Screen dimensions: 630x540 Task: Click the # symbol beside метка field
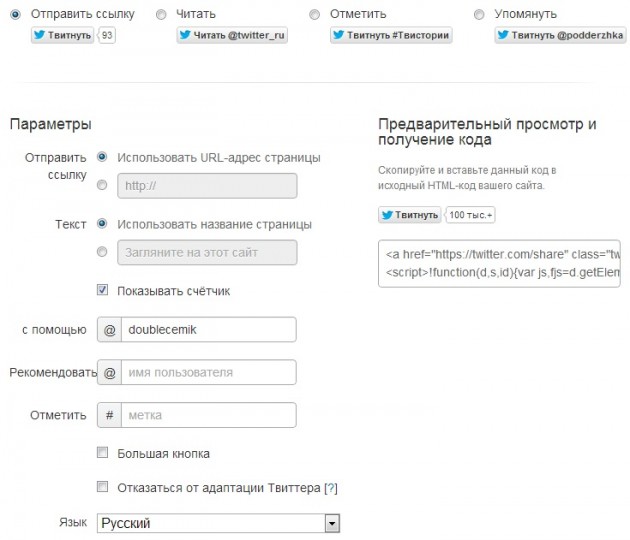click(x=109, y=415)
